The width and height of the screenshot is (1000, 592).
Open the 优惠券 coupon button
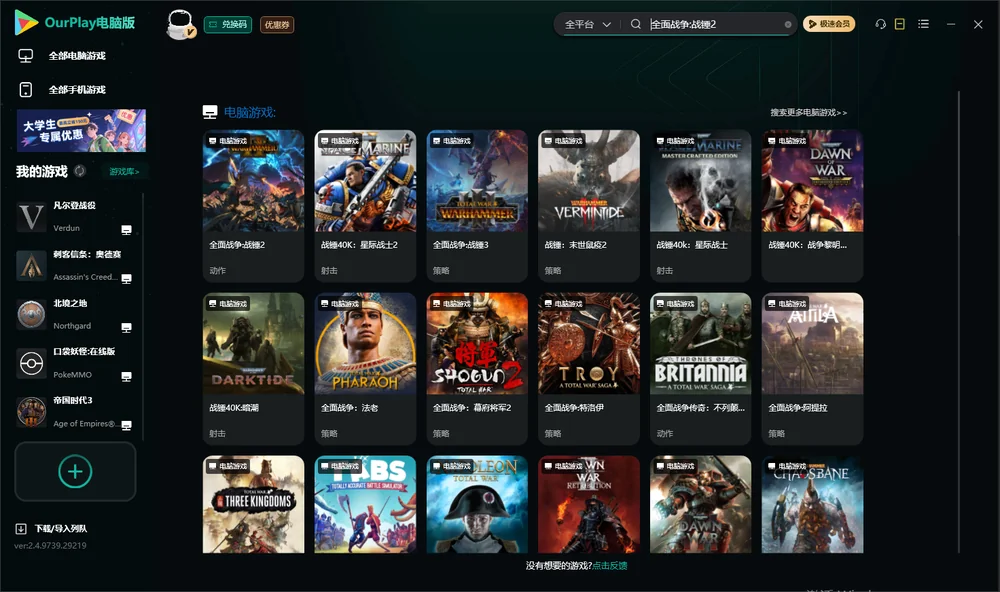click(x=277, y=25)
